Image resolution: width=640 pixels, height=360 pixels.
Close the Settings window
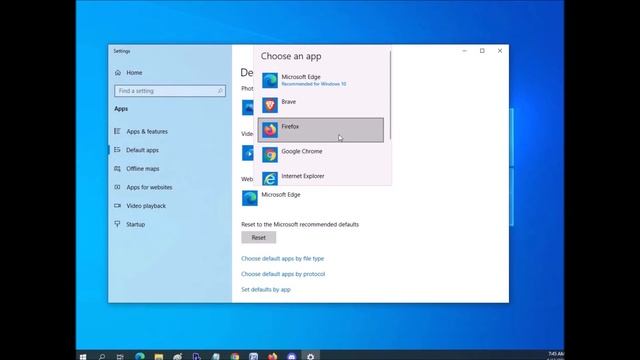500,51
